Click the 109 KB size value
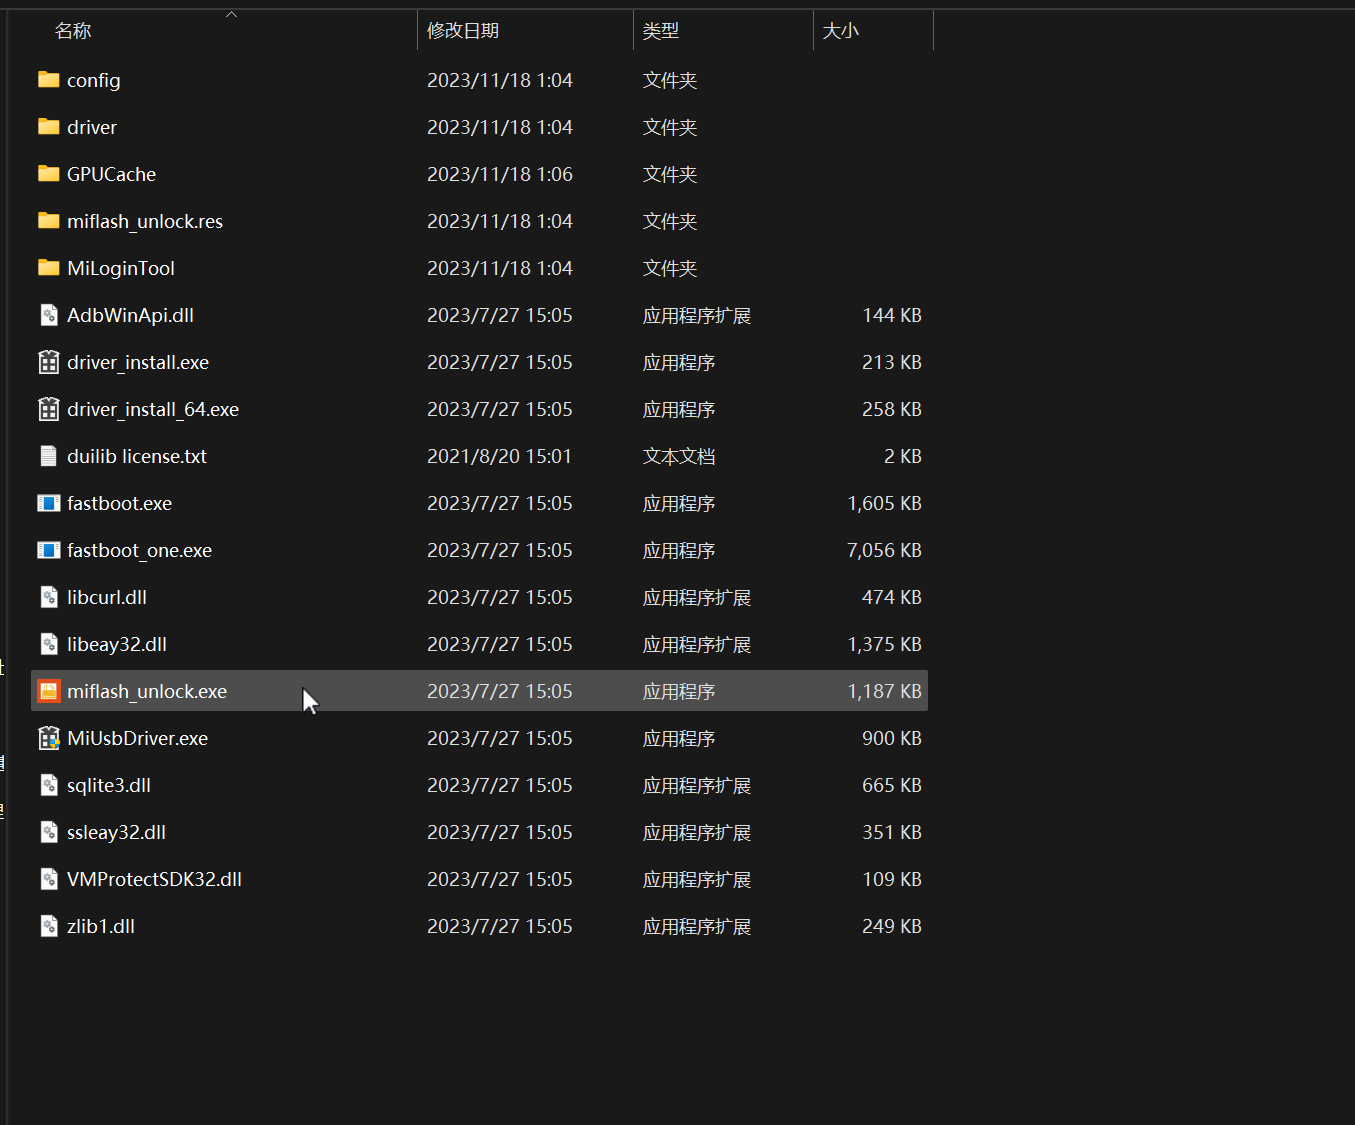 coord(892,879)
